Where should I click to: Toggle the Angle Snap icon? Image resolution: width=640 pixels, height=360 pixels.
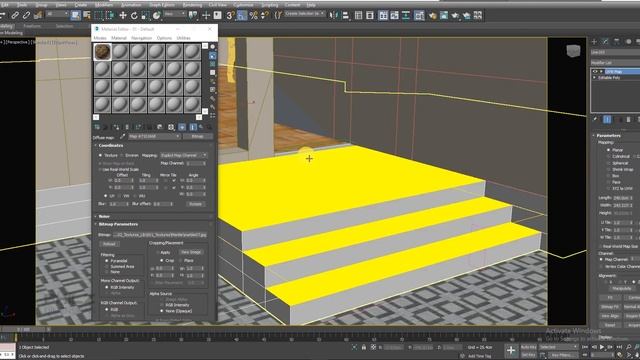[242, 16]
